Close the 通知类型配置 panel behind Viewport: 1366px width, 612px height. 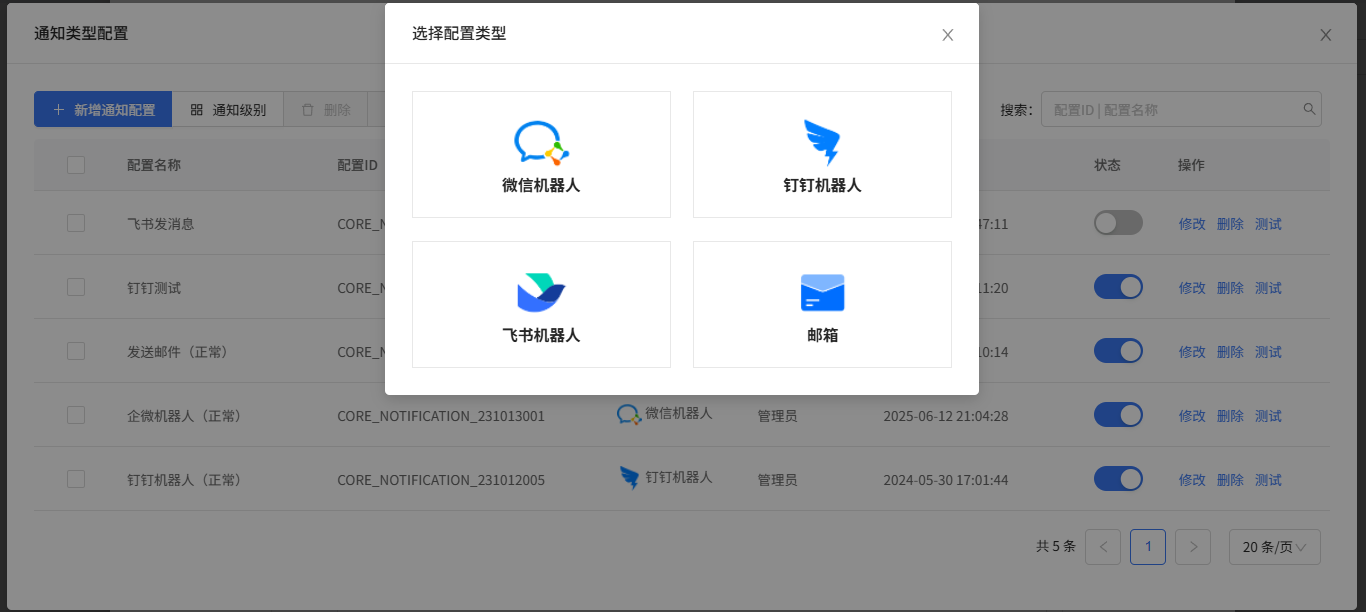[1326, 35]
